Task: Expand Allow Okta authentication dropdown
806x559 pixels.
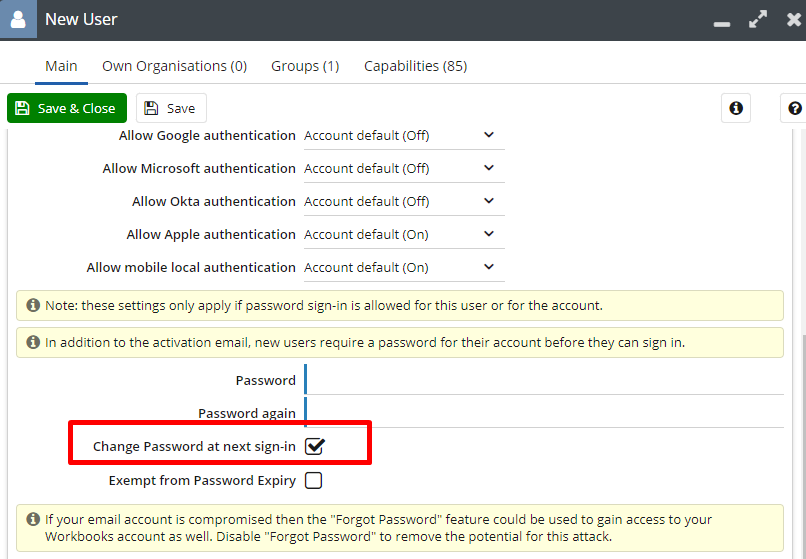Action: 404,201
